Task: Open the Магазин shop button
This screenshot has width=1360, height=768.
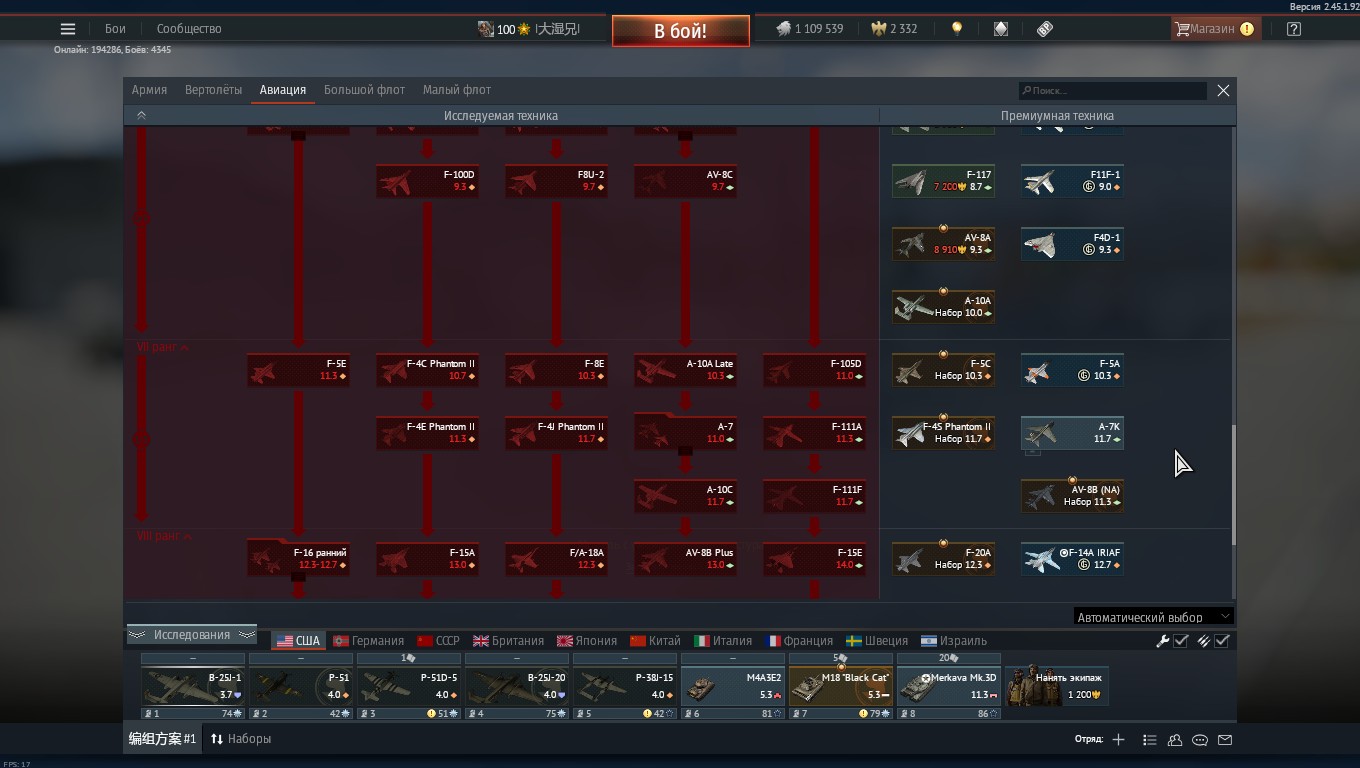Action: click(1214, 29)
